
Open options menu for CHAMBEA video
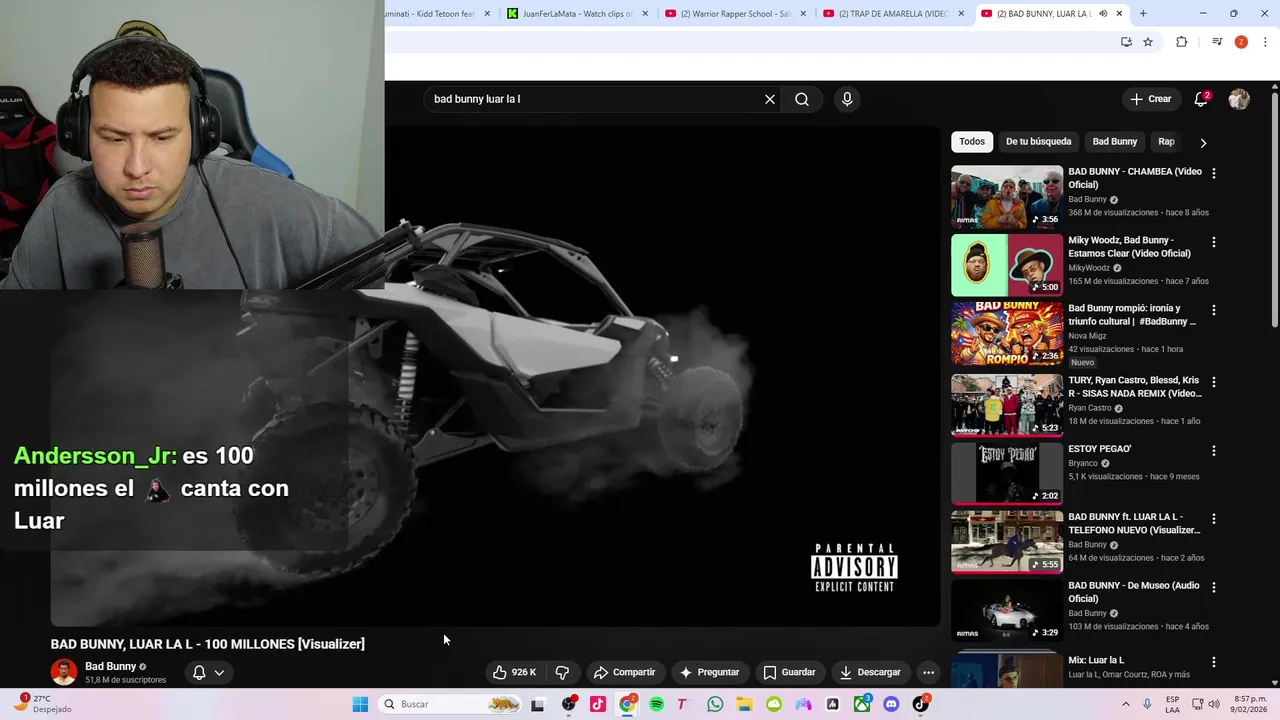point(1214,173)
